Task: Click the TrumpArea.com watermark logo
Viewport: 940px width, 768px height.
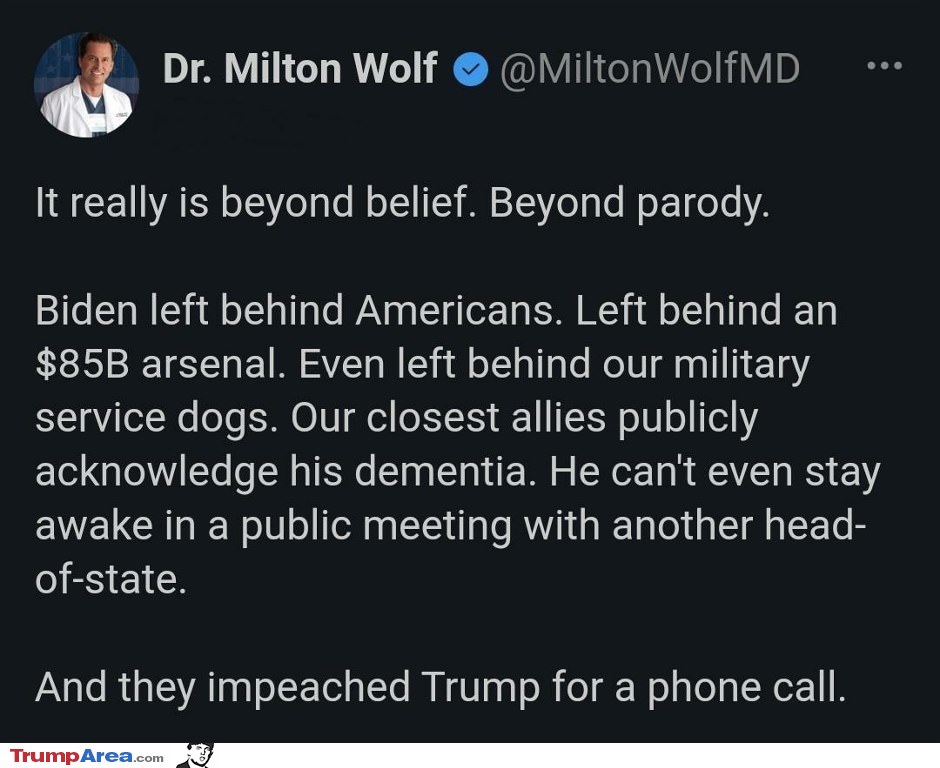Action: pos(87,756)
